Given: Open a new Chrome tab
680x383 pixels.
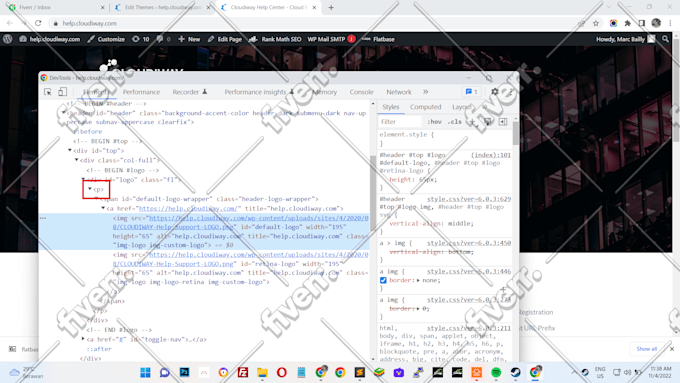Looking at the screenshot, I should [331, 7].
